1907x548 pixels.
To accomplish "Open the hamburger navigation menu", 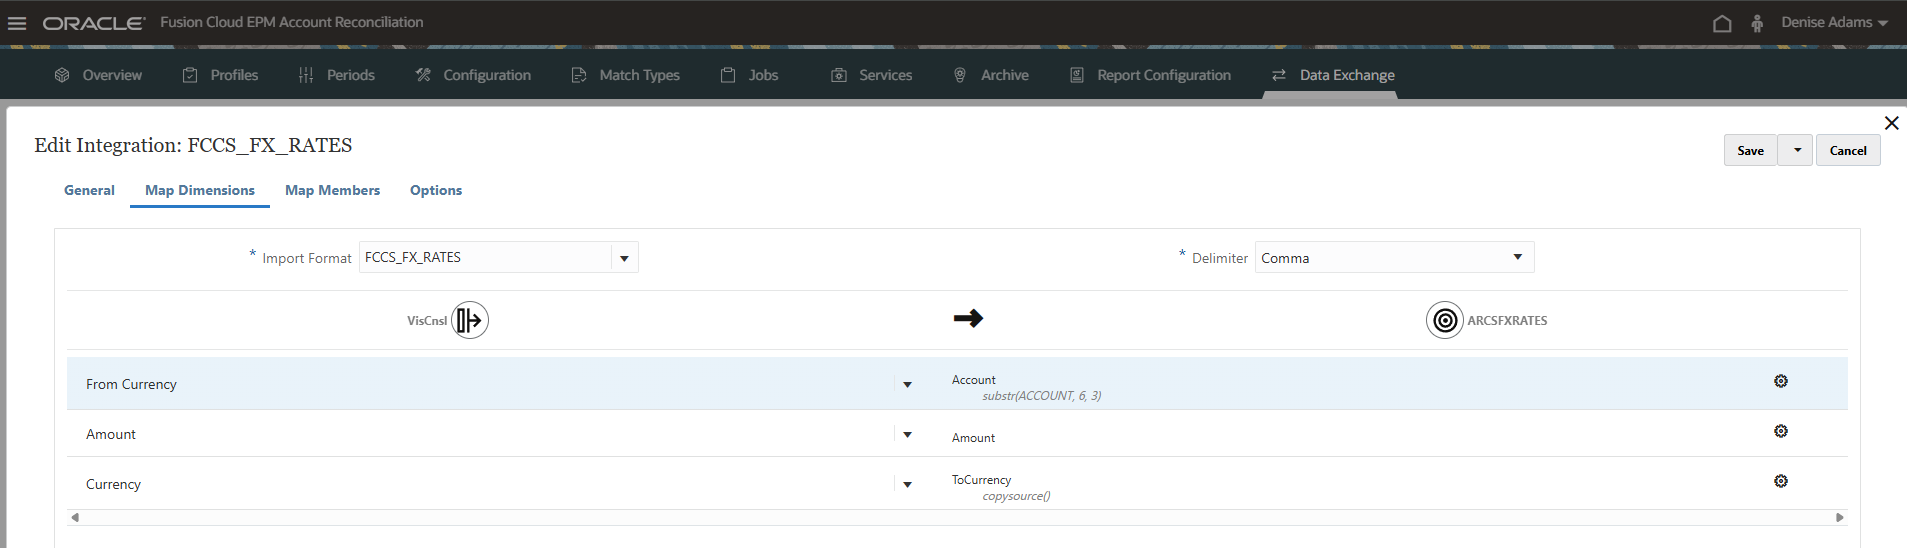I will 17,23.
